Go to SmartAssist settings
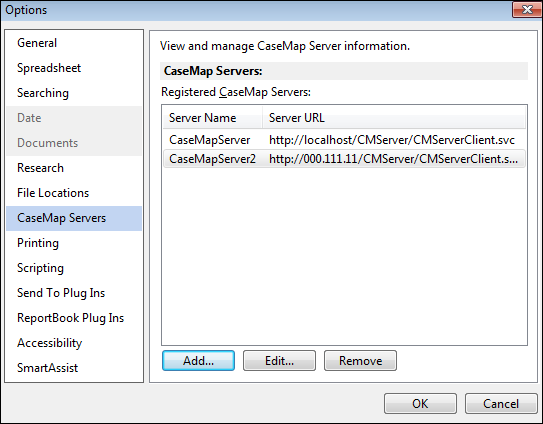 [47, 368]
